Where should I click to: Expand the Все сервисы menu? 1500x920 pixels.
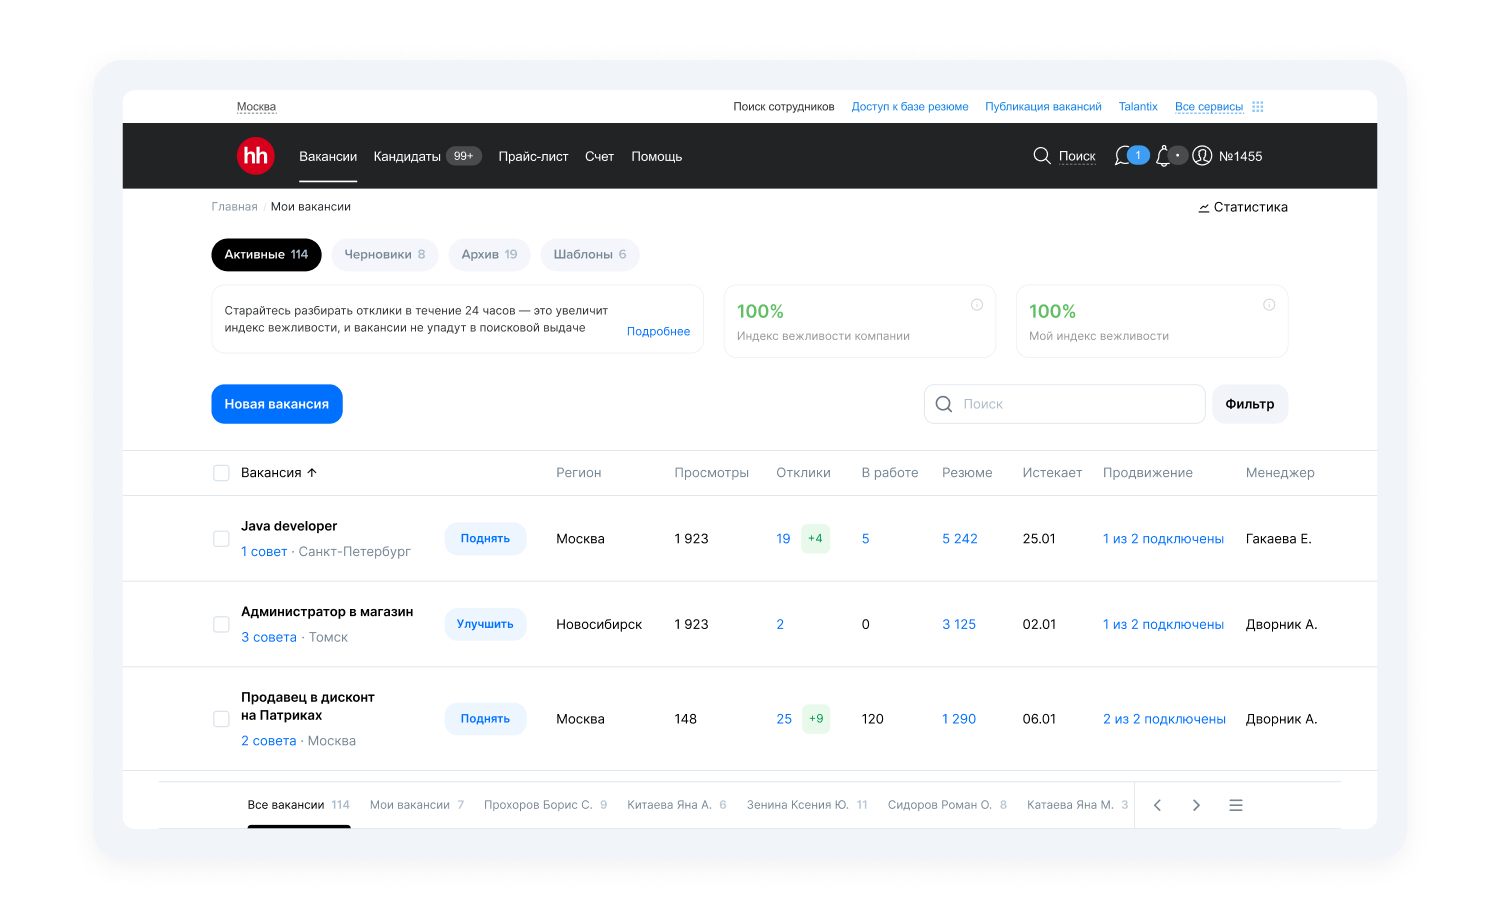tap(1209, 107)
